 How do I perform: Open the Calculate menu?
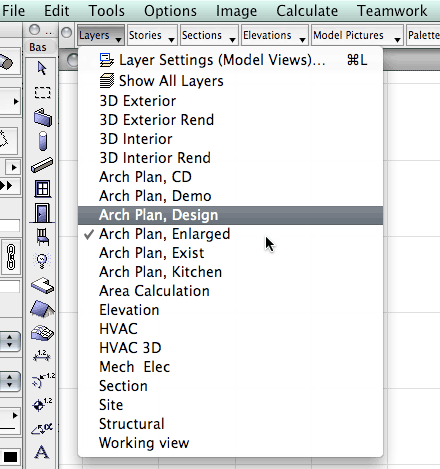click(307, 11)
